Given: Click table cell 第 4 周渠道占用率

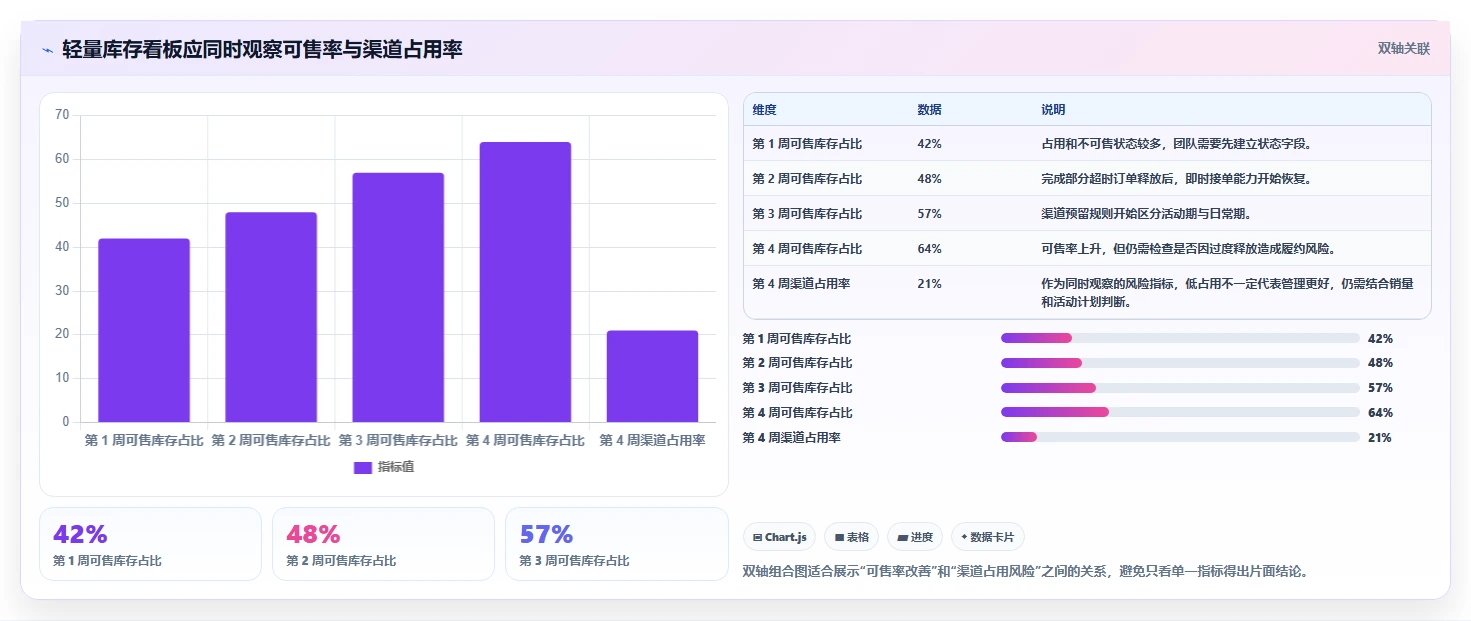Looking at the screenshot, I should pyautogui.click(x=801, y=284).
